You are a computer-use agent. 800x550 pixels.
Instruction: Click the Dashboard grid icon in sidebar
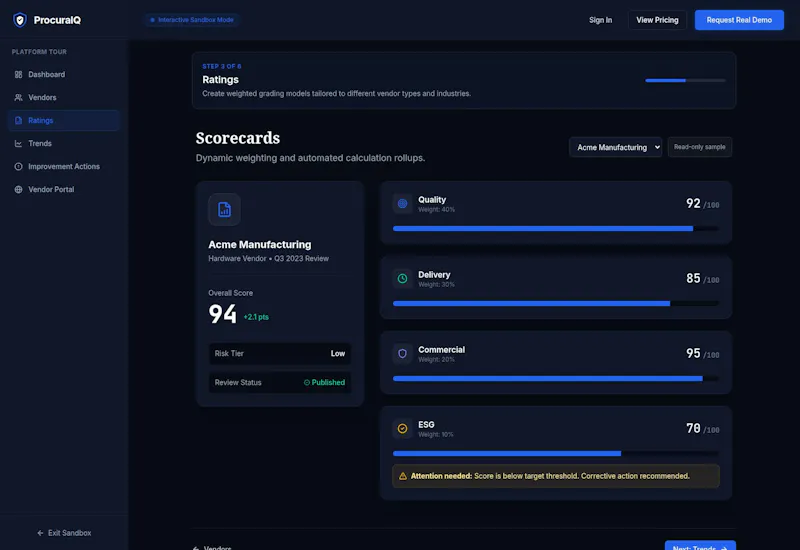[18, 74]
